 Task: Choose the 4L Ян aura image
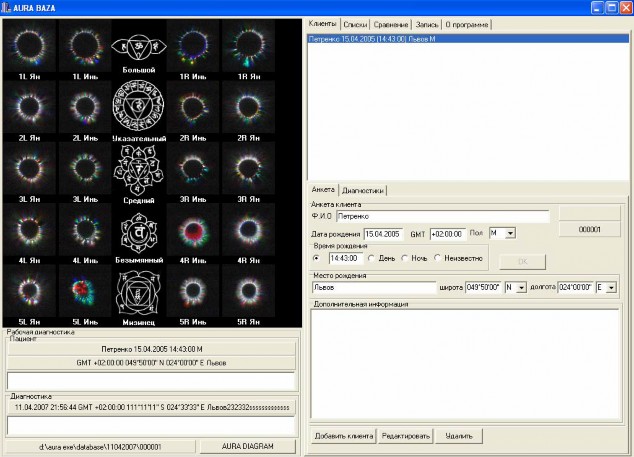point(29,230)
